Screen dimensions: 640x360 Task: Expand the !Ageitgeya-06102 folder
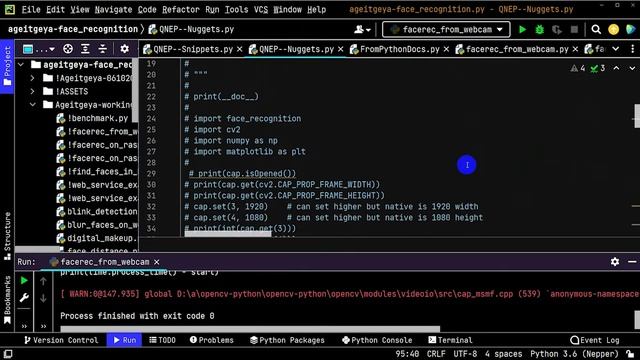tap(32, 78)
